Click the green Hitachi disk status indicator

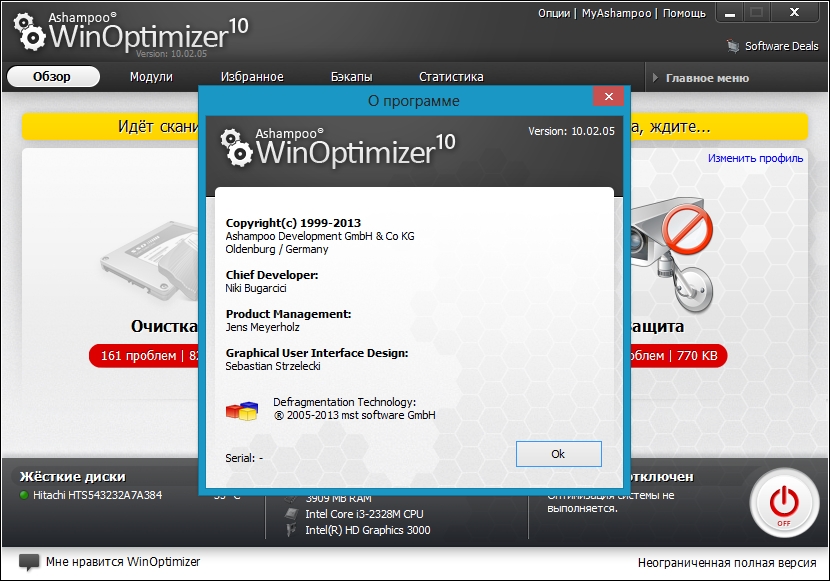[24, 495]
